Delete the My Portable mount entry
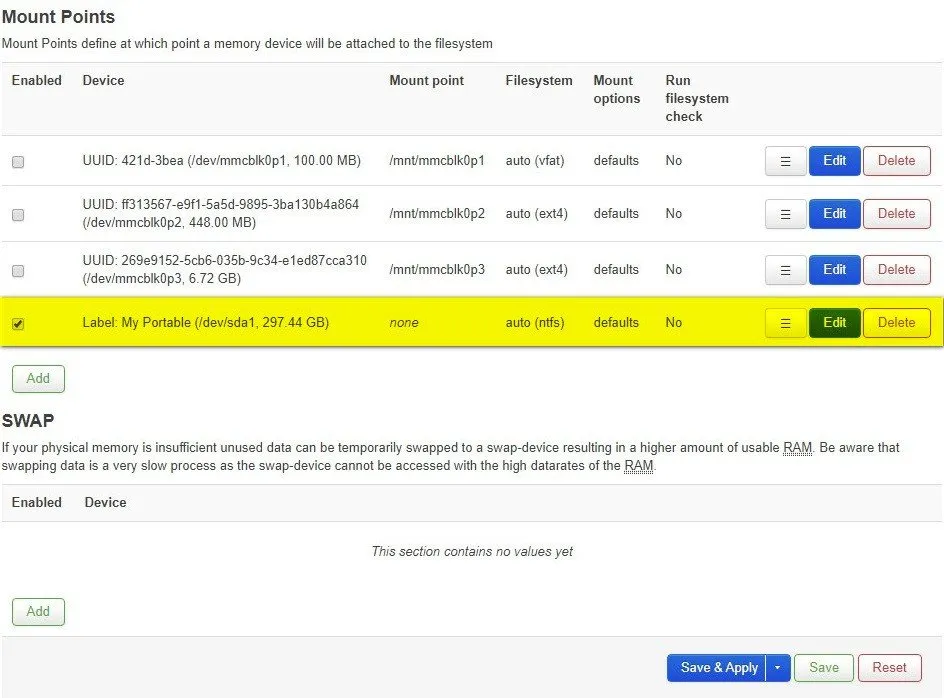 point(896,323)
